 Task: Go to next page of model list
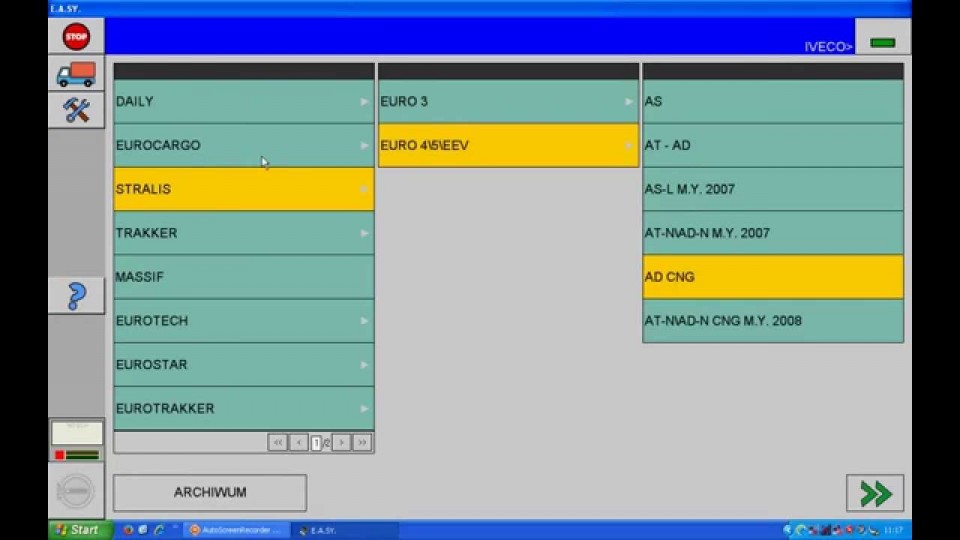[342, 442]
